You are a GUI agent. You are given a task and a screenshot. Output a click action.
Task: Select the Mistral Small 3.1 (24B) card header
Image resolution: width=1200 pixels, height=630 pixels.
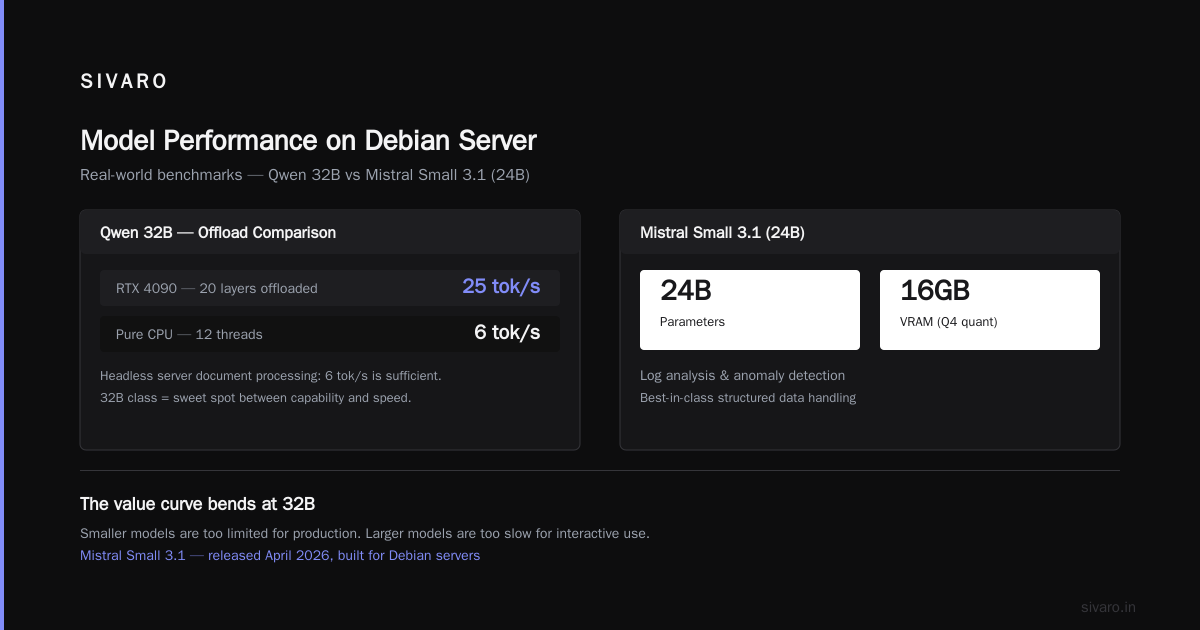[x=722, y=232]
